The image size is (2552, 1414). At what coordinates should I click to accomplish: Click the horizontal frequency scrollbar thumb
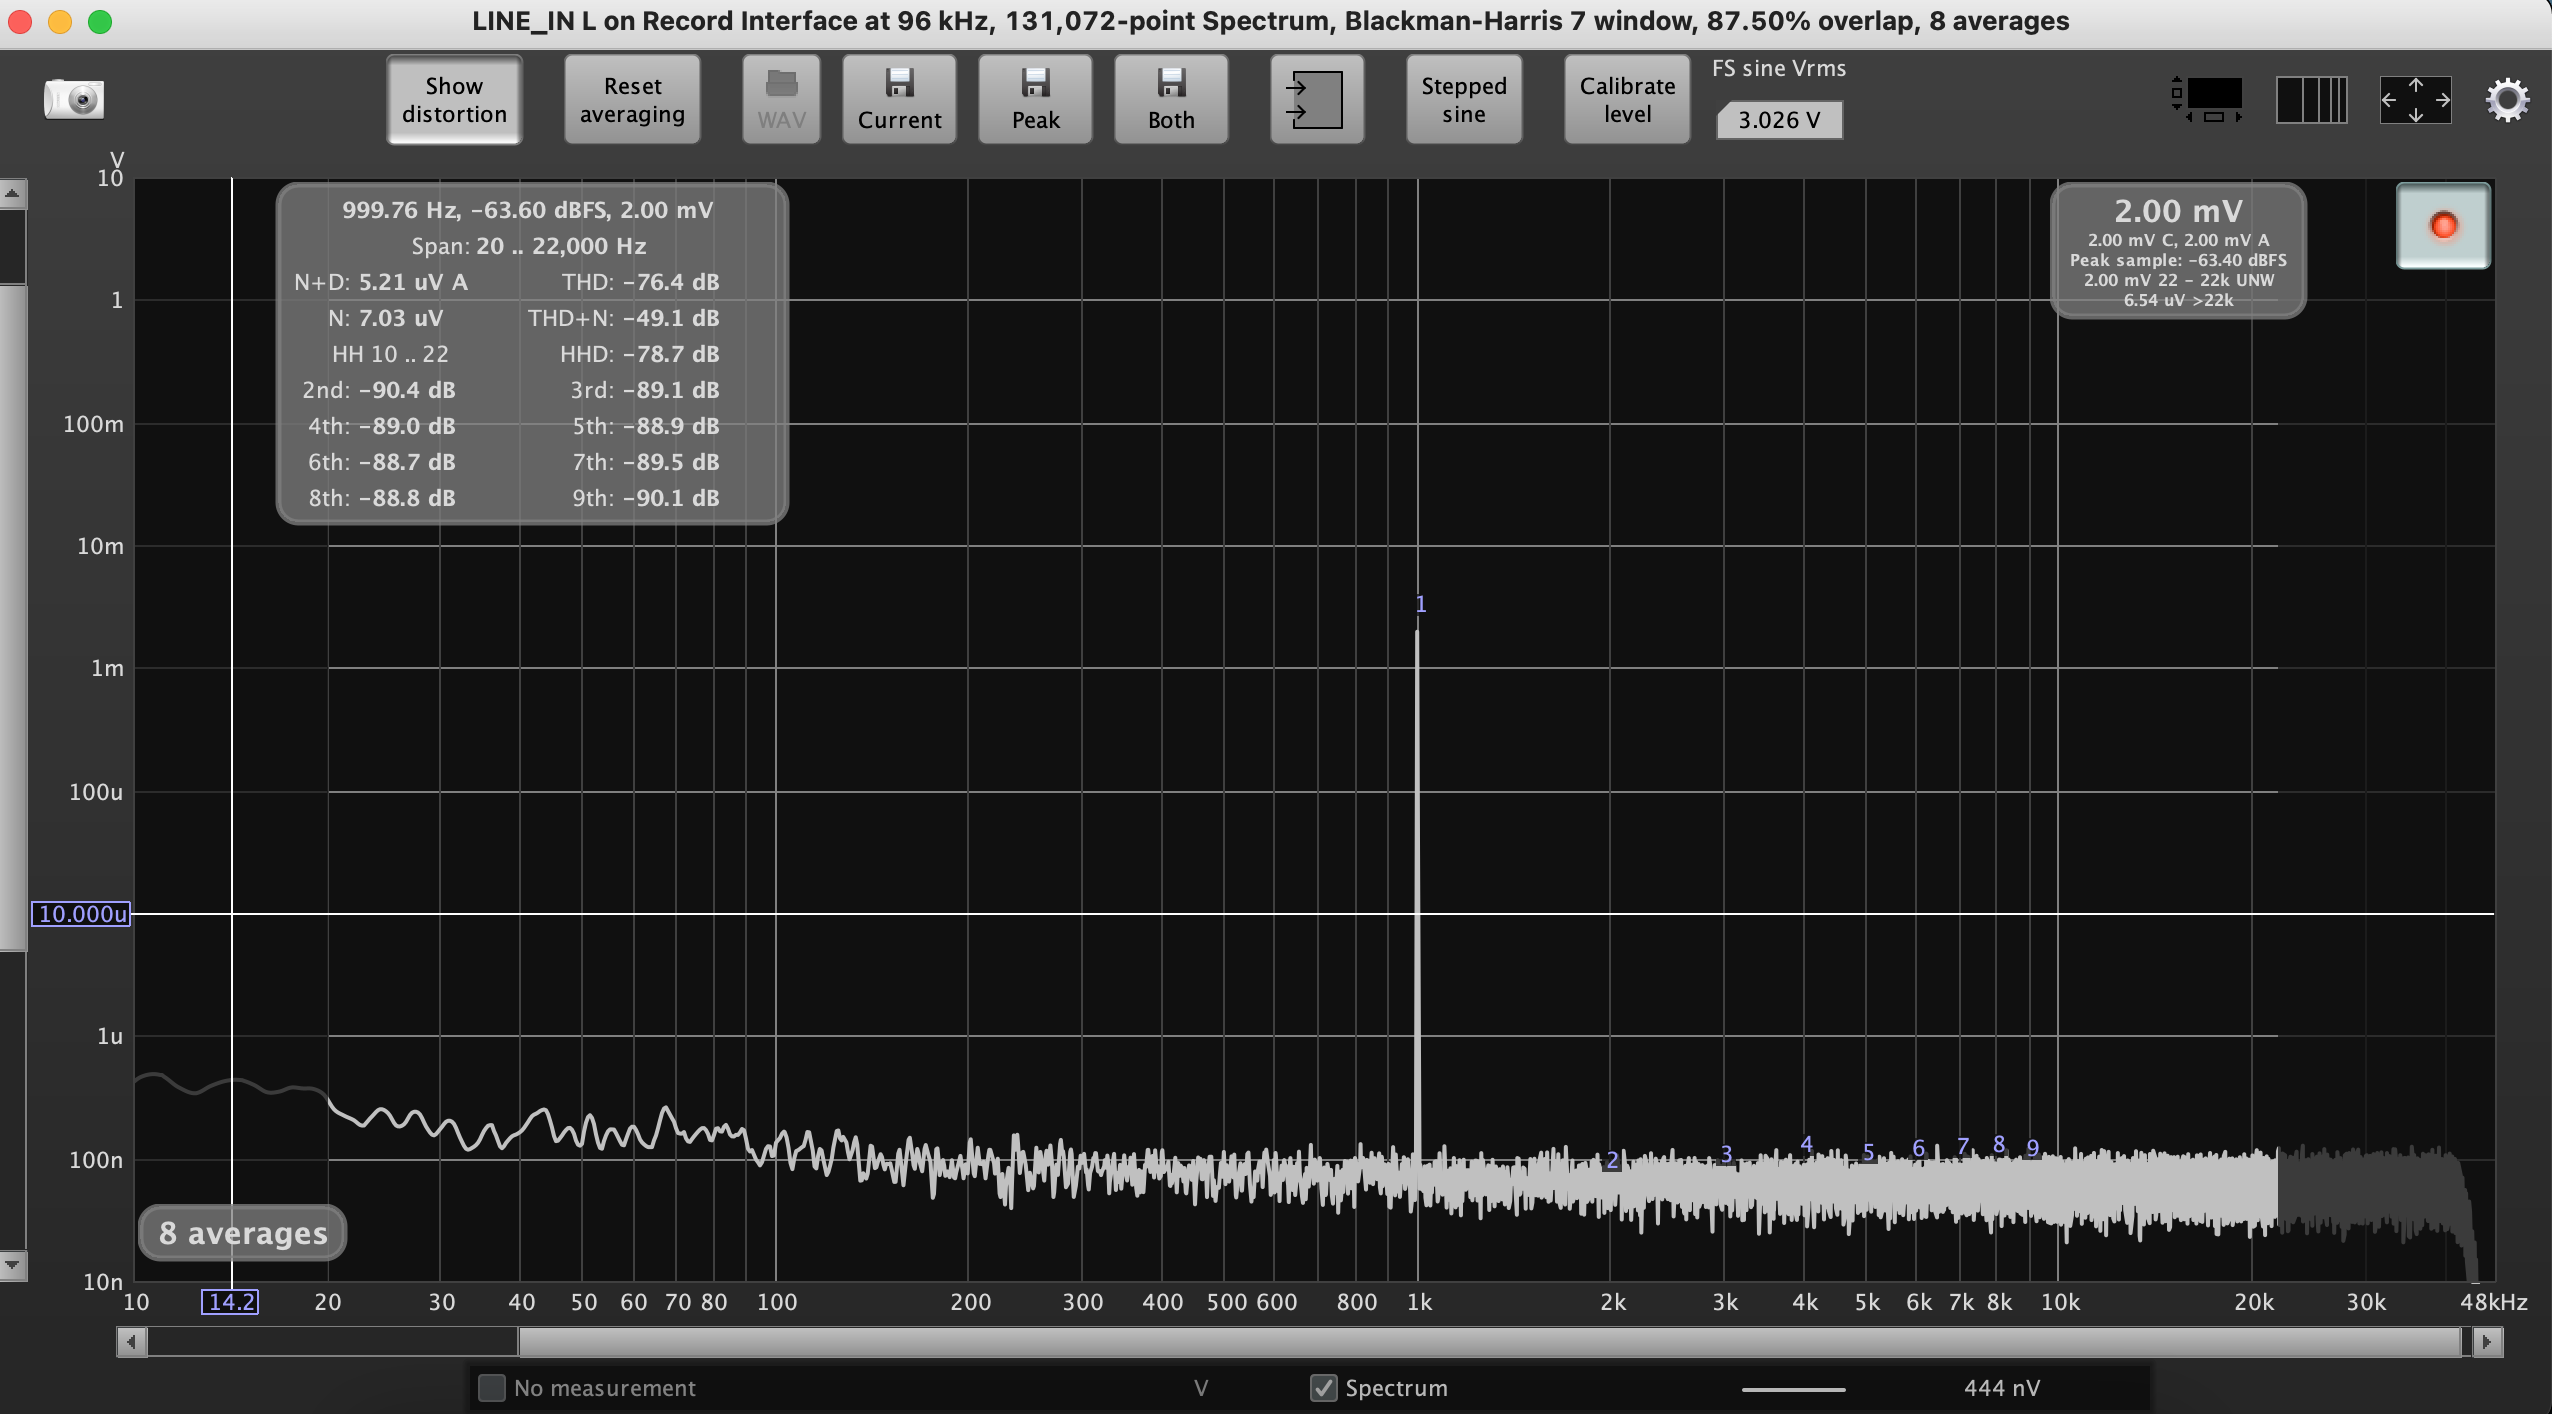pos(1489,1341)
